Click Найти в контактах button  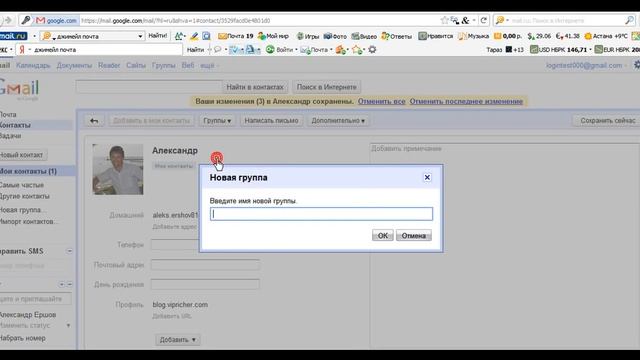255,87
